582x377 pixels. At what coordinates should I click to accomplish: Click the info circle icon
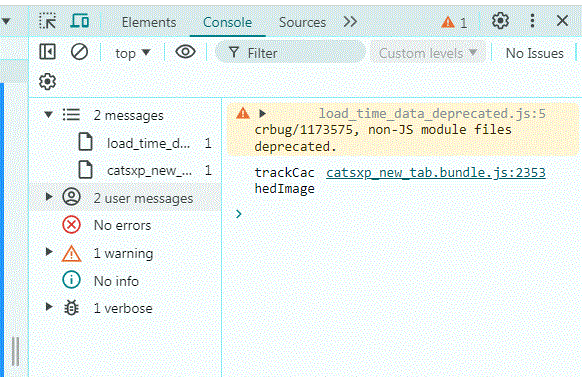71,280
